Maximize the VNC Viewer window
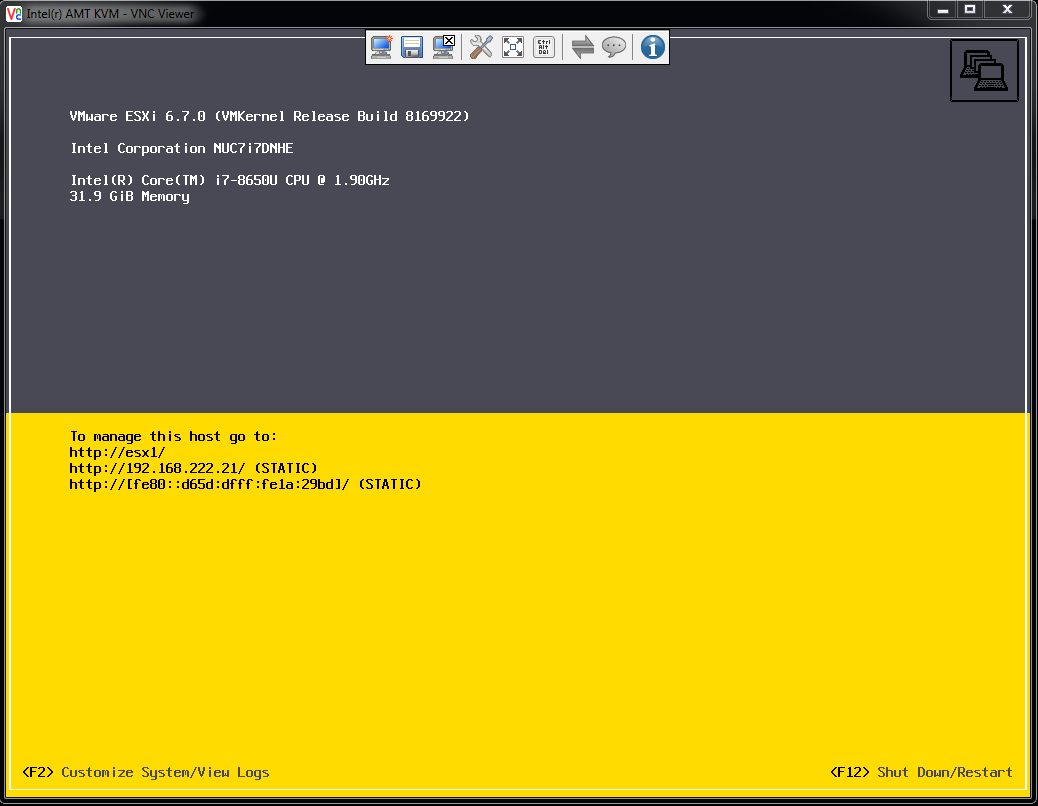 coord(970,9)
